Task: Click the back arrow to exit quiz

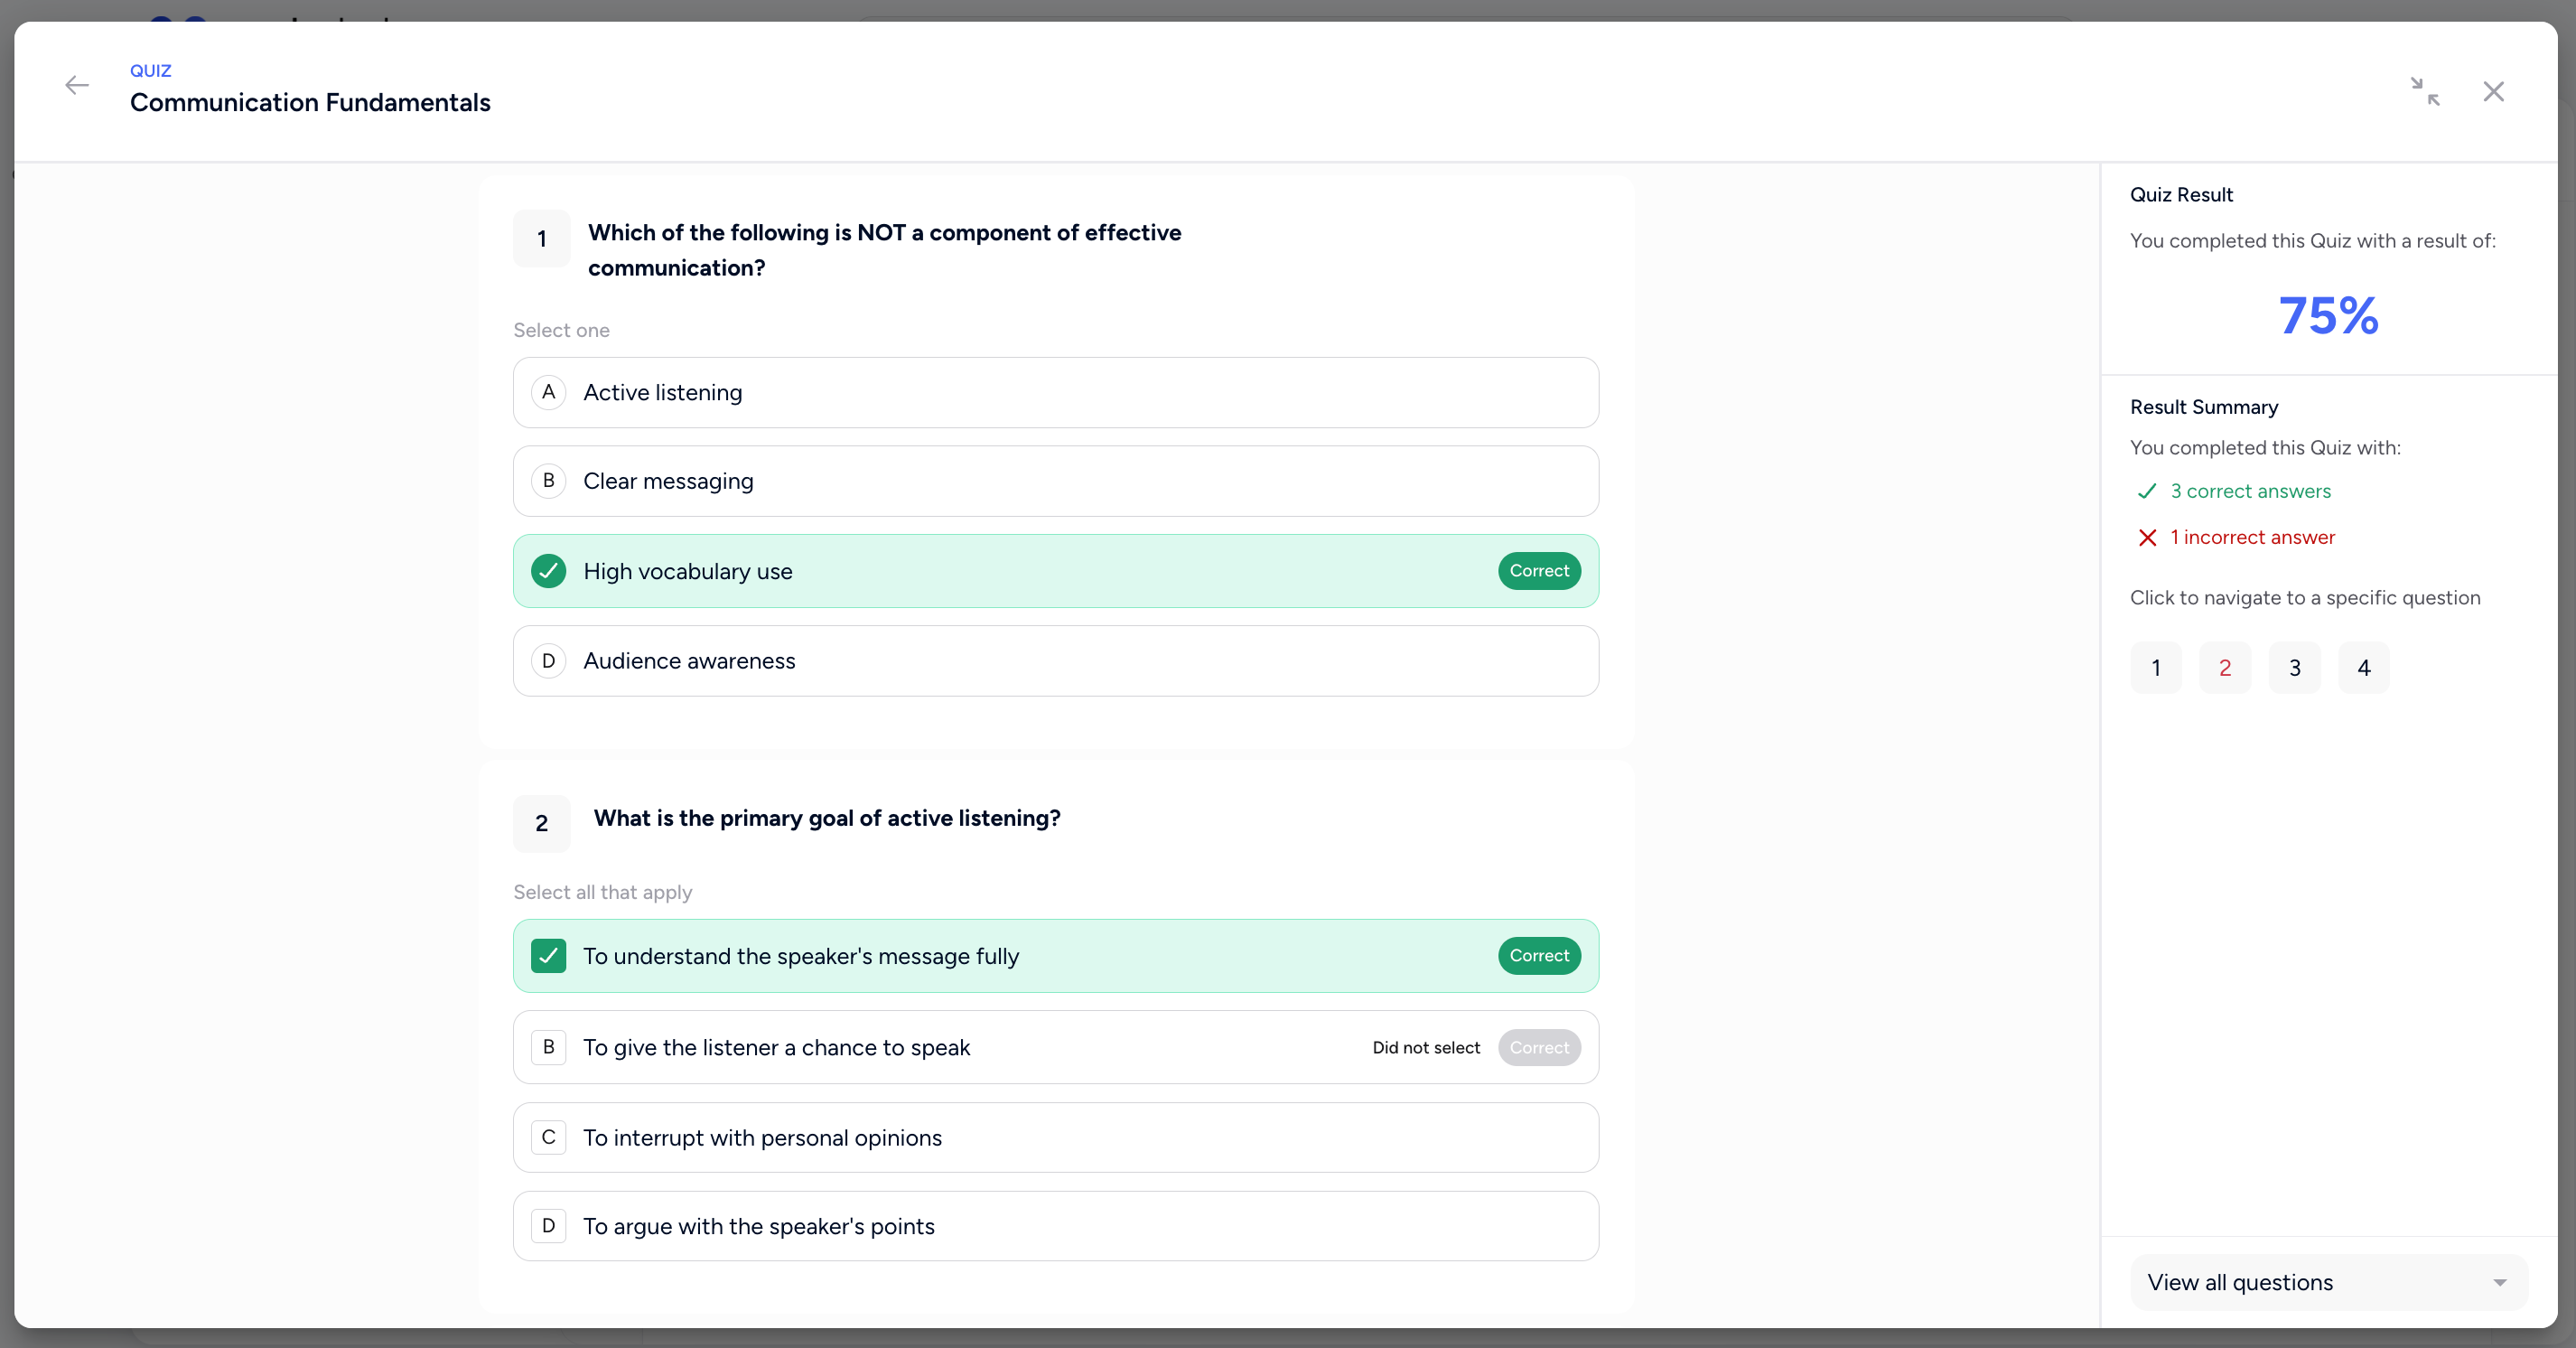Action: pyautogui.click(x=76, y=86)
